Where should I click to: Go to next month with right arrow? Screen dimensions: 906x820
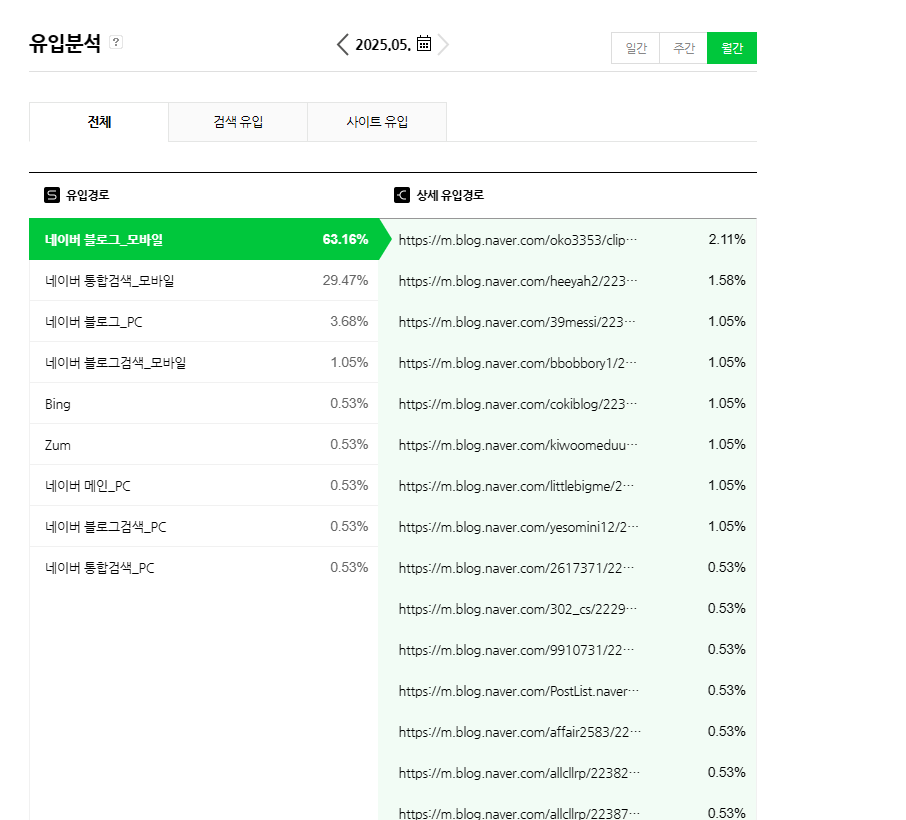(x=443, y=44)
